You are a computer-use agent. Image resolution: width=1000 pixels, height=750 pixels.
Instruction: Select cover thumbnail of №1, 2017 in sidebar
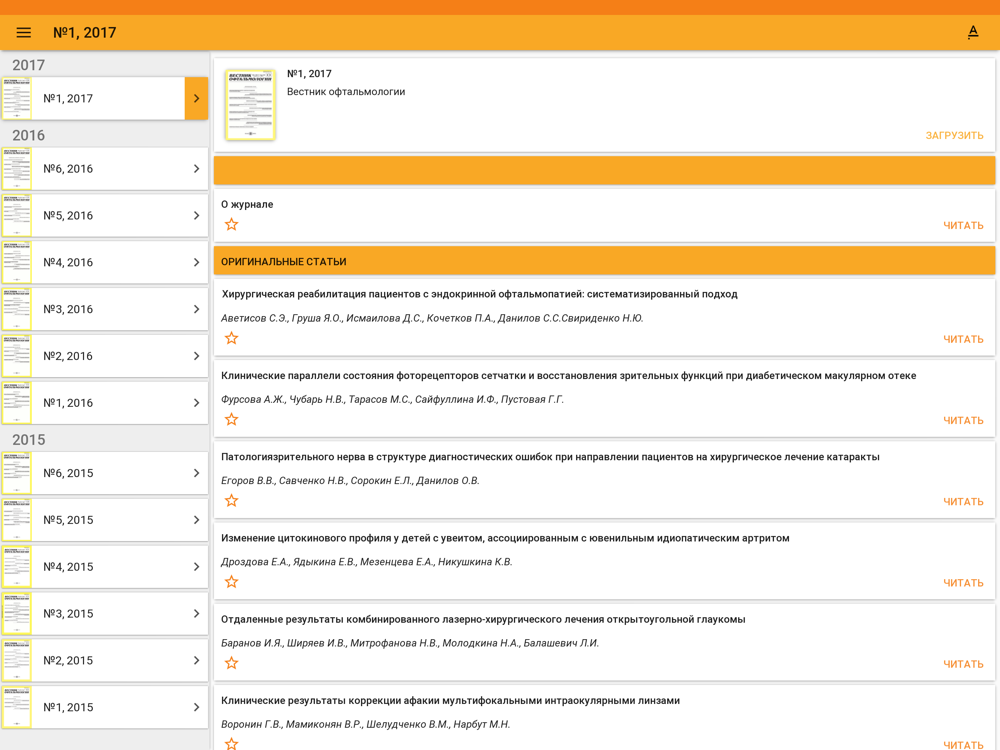[17, 98]
